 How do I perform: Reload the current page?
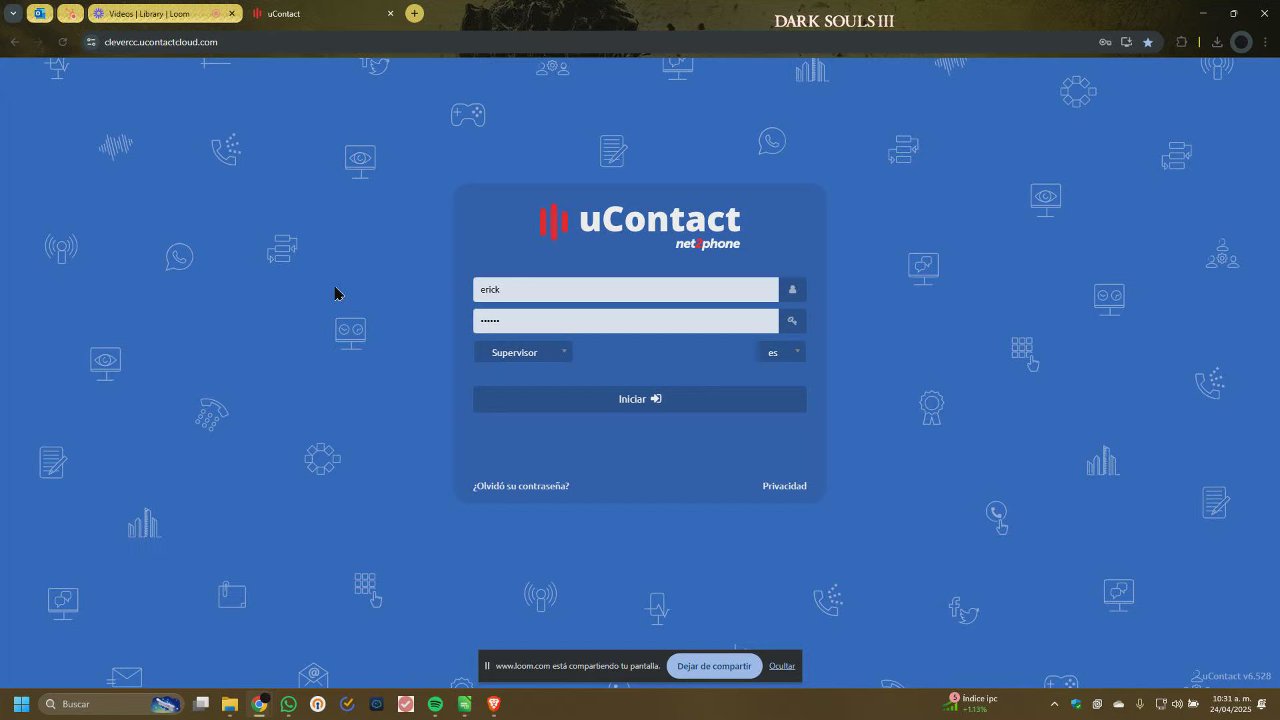(x=62, y=42)
